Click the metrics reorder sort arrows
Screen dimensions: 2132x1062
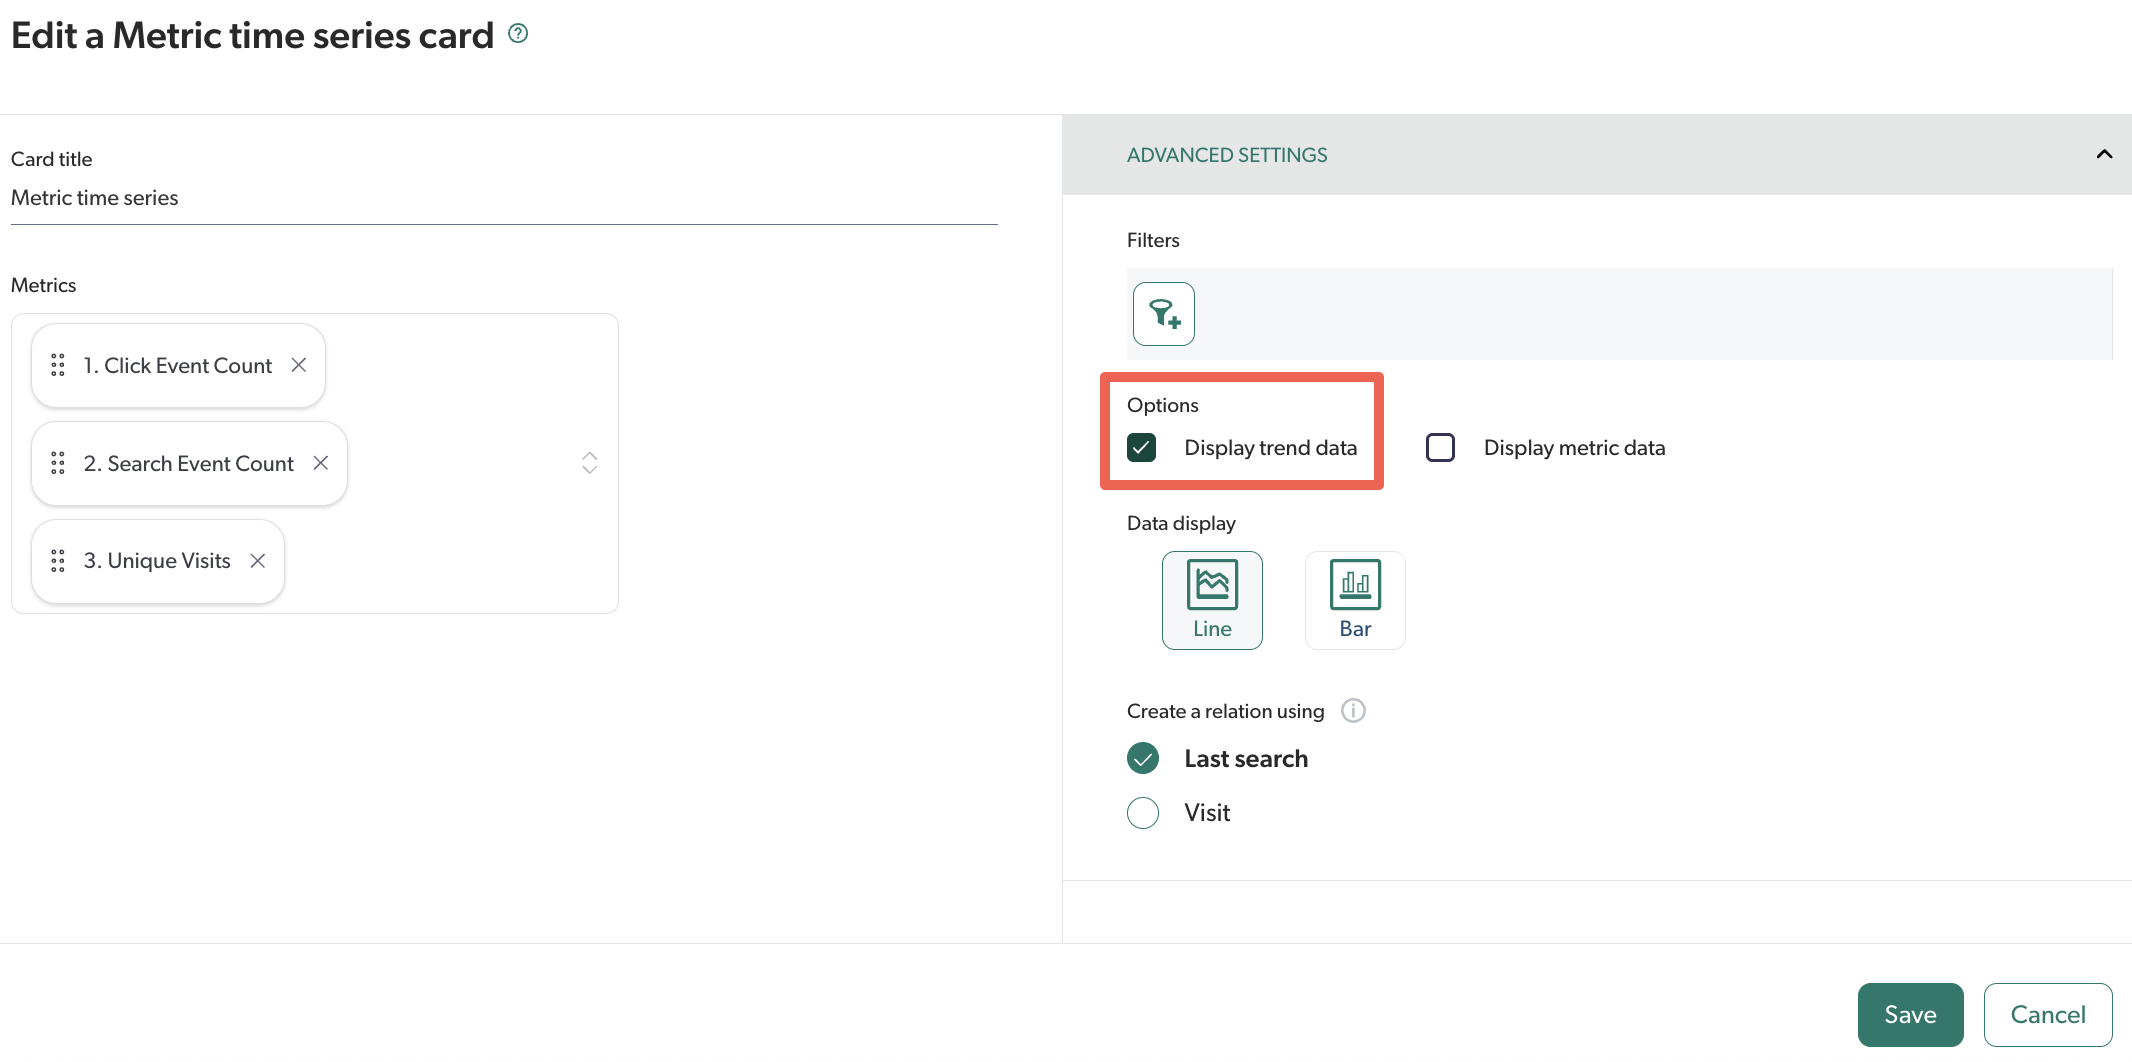tap(589, 463)
